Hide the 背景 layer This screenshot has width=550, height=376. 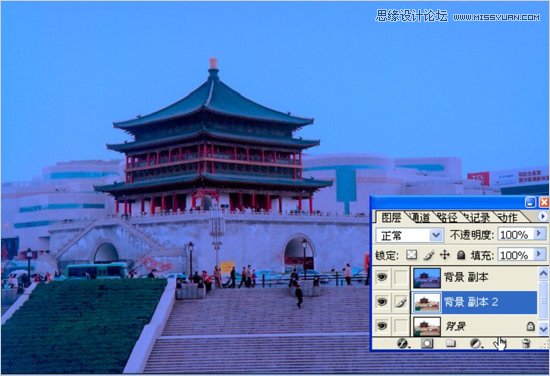point(382,326)
